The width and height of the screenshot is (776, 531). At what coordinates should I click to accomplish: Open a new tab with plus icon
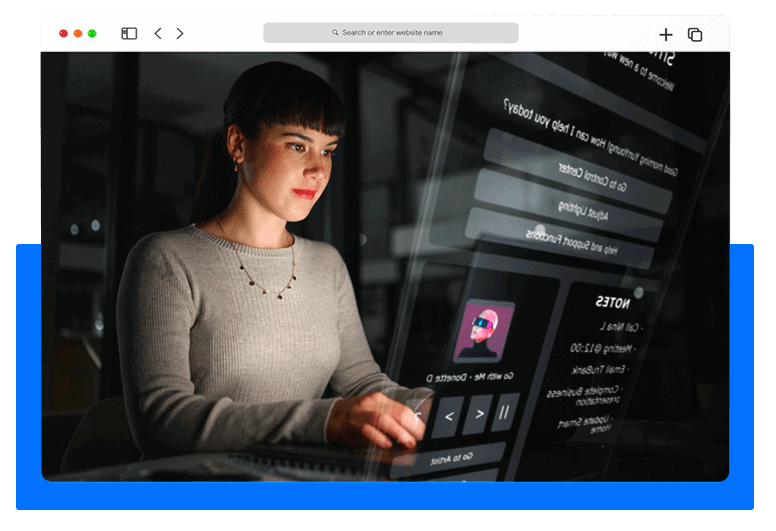666,34
